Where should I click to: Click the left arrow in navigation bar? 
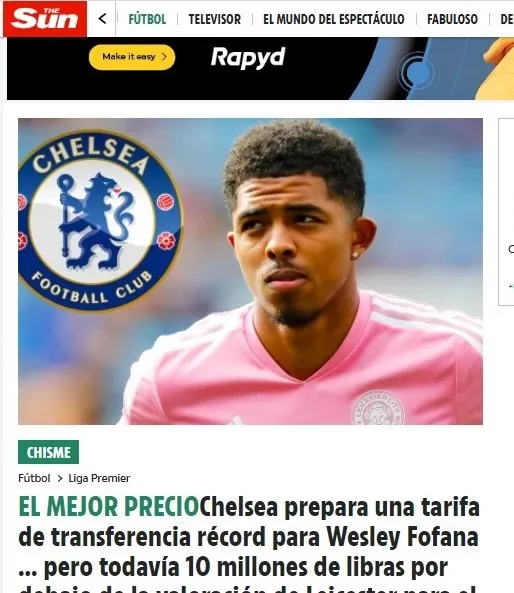click(102, 19)
